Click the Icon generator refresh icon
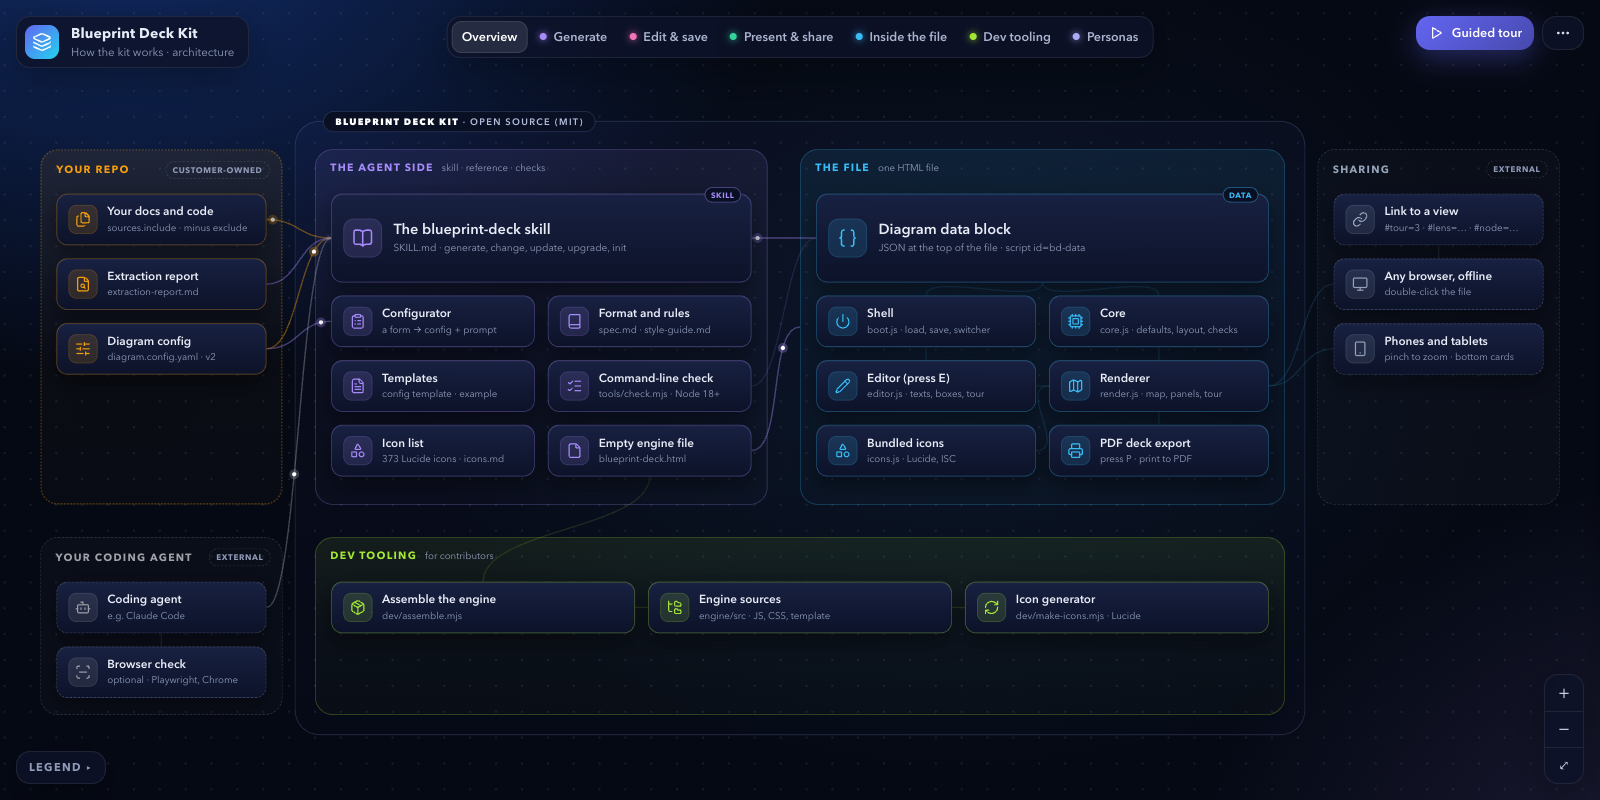1600x800 pixels. click(x=992, y=607)
